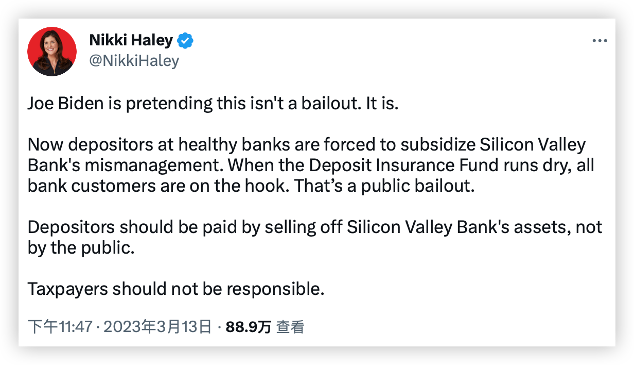The width and height of the screenshot is (634, 366).
Task: Click the words by the public.
Action: click(x=81, y=248)
